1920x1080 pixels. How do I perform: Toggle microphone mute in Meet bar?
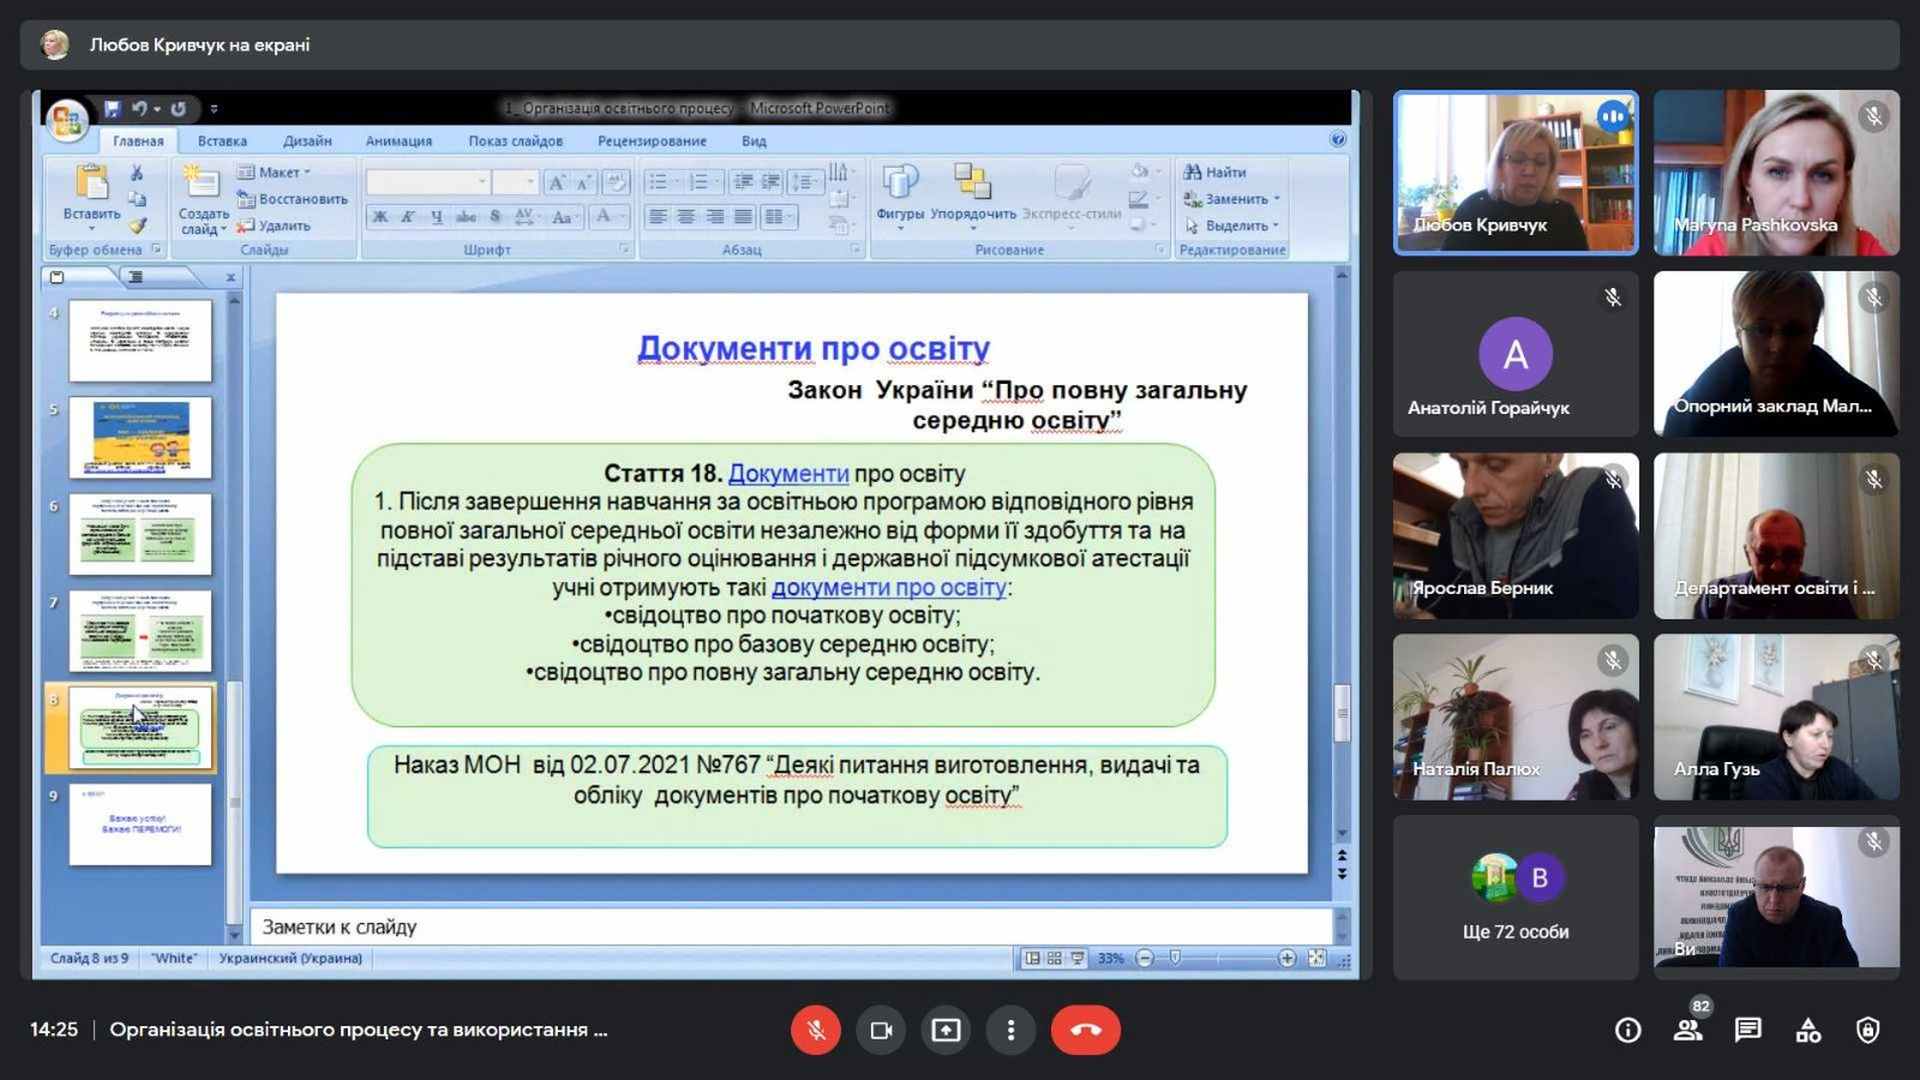click(815, 1030)
